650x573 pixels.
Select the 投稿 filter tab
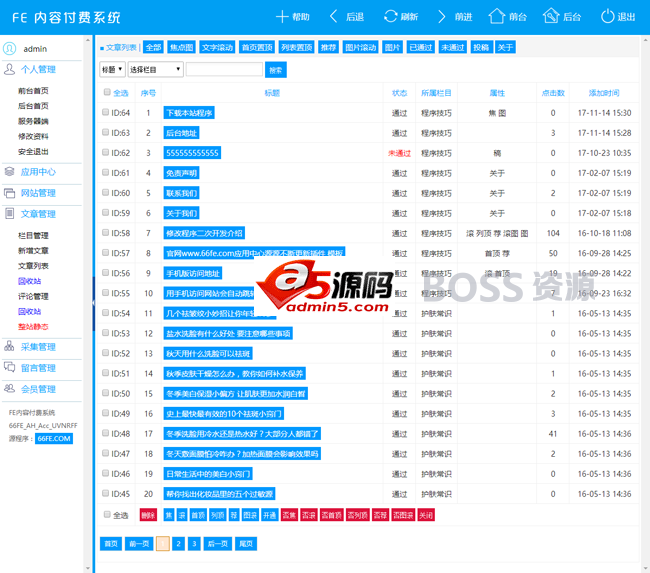481,47
